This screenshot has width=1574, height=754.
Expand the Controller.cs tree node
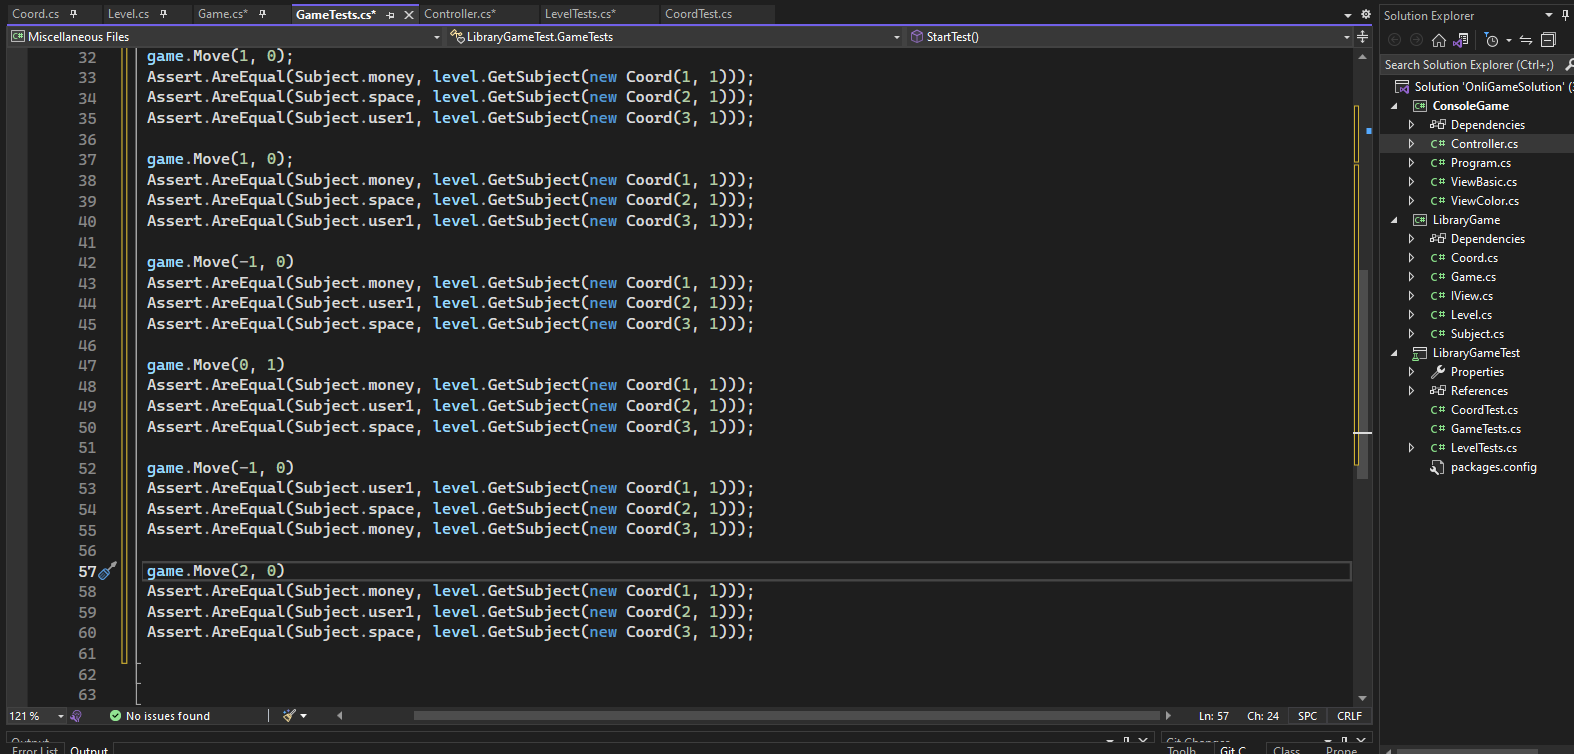[x=1411, y=144]
